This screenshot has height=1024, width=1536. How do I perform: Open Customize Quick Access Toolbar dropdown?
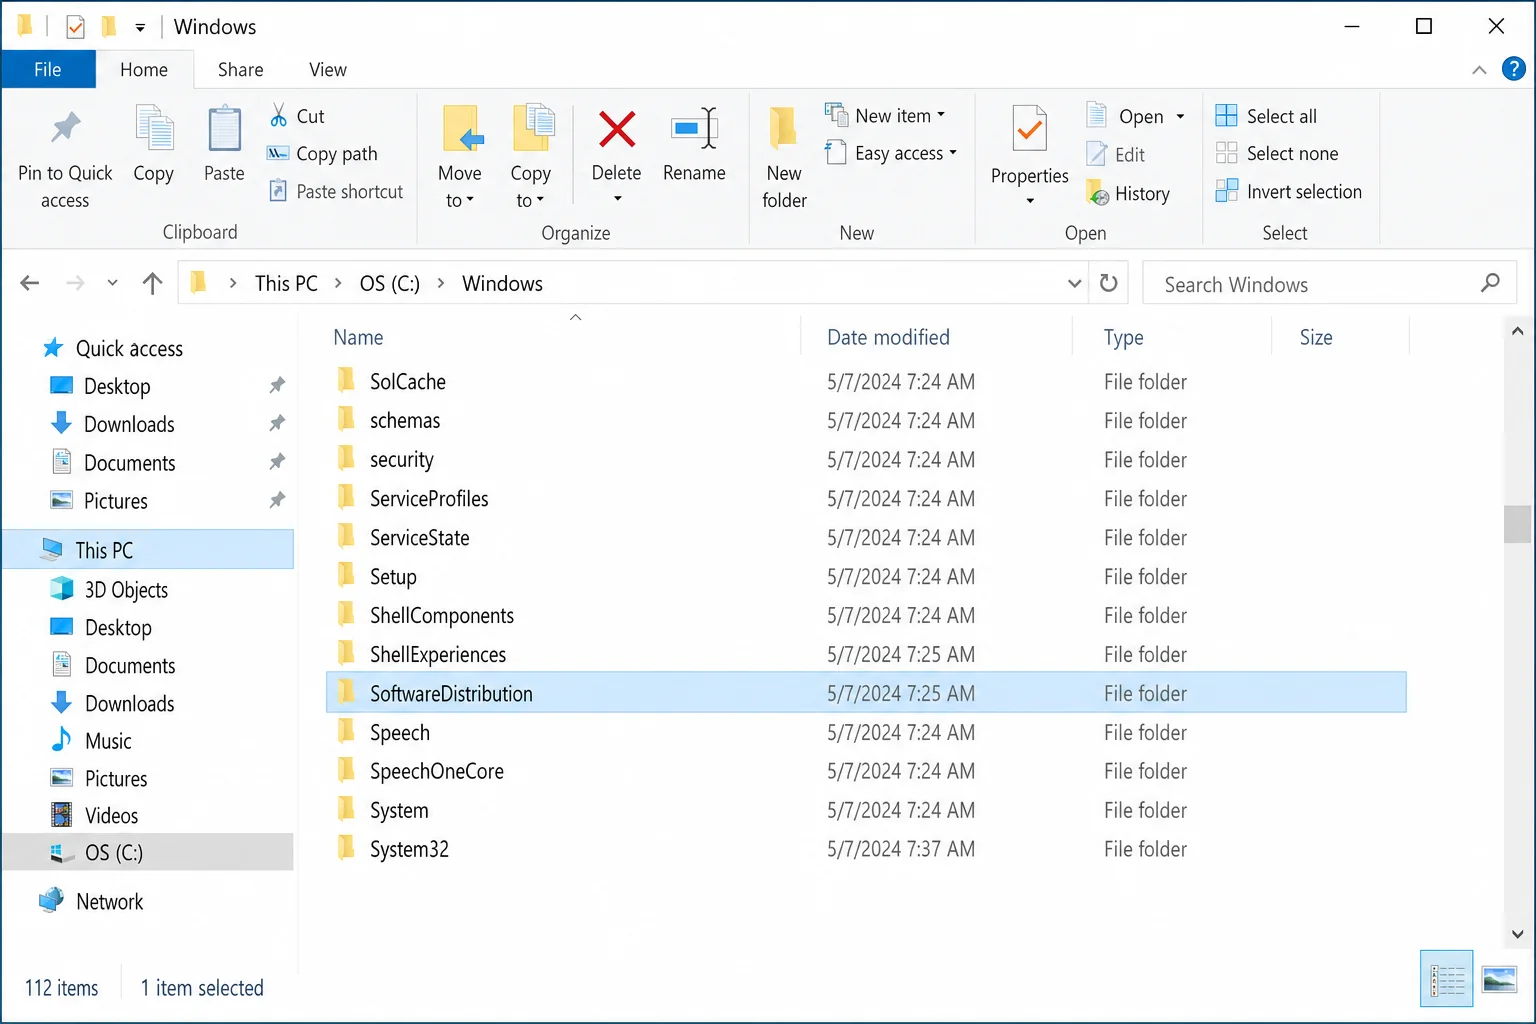[x=140, y=28]
